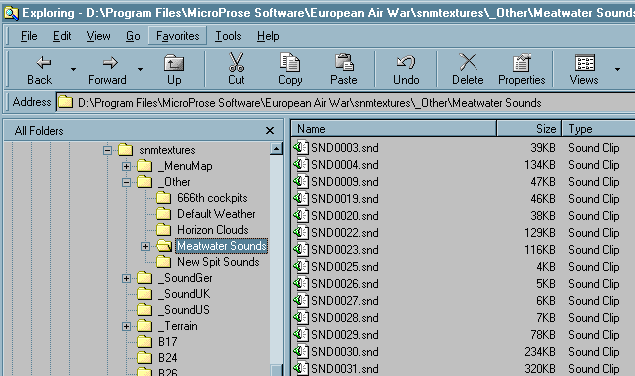Expand the Meatwater Sounds folder node
Screen dimensions: 635x376
click(x=145, y=246)
